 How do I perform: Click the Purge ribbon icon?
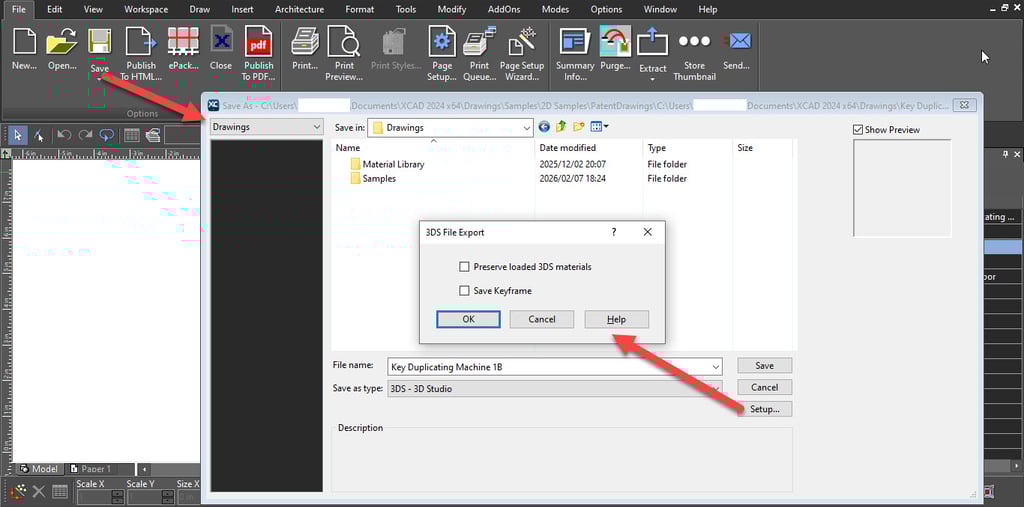click(x=615, y=42)
